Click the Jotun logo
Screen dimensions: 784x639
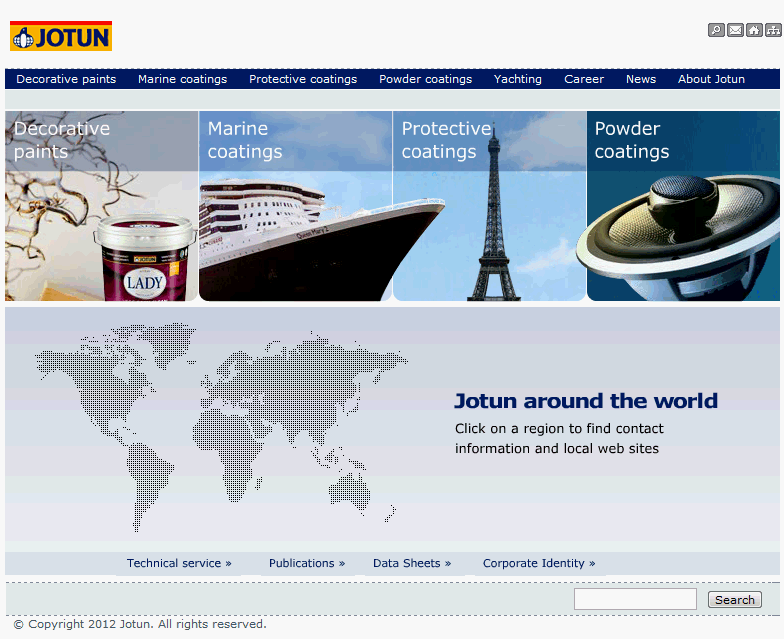pyautogui.click(x=60, y=36)
